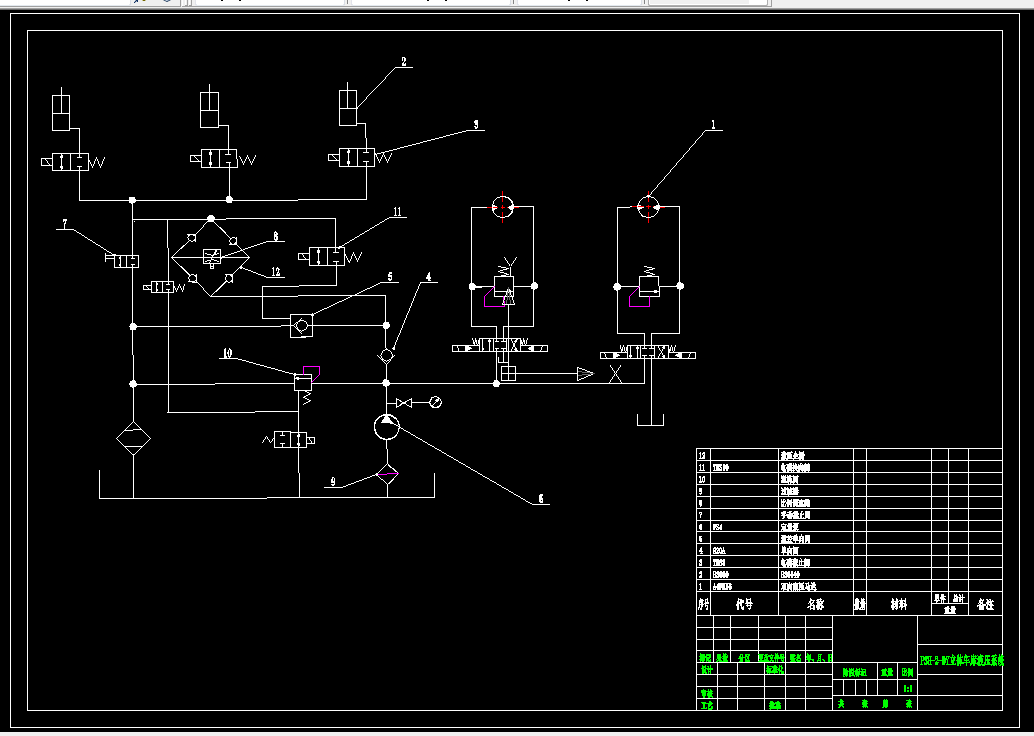The height and width of the screenshot is (736, 1034).
Task: Select the 材料 header in the parts list
Action: click(x=899, y=603)
